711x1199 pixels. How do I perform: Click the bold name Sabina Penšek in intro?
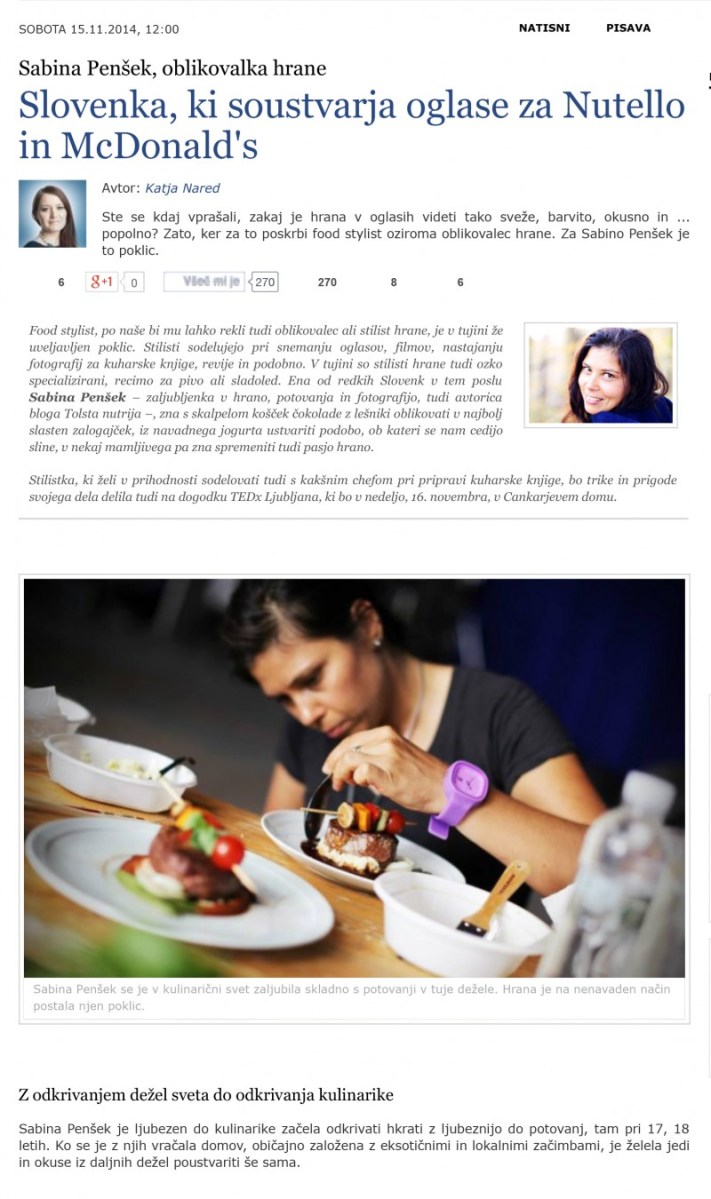coord(77,397)
